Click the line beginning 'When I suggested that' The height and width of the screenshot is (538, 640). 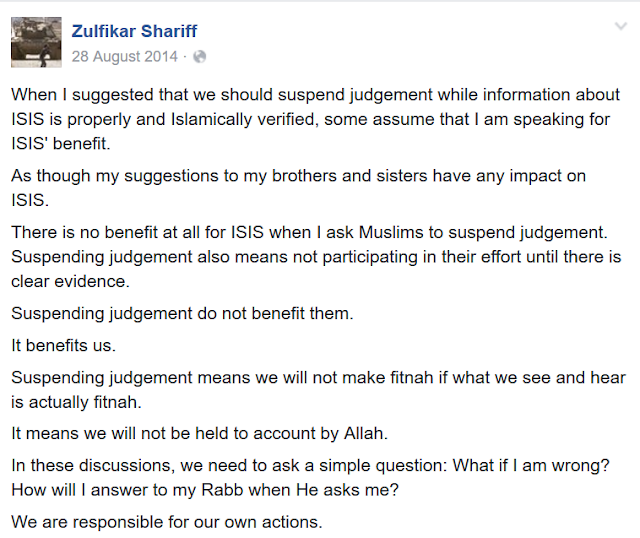pyautogui.click(x=316, y=95)
